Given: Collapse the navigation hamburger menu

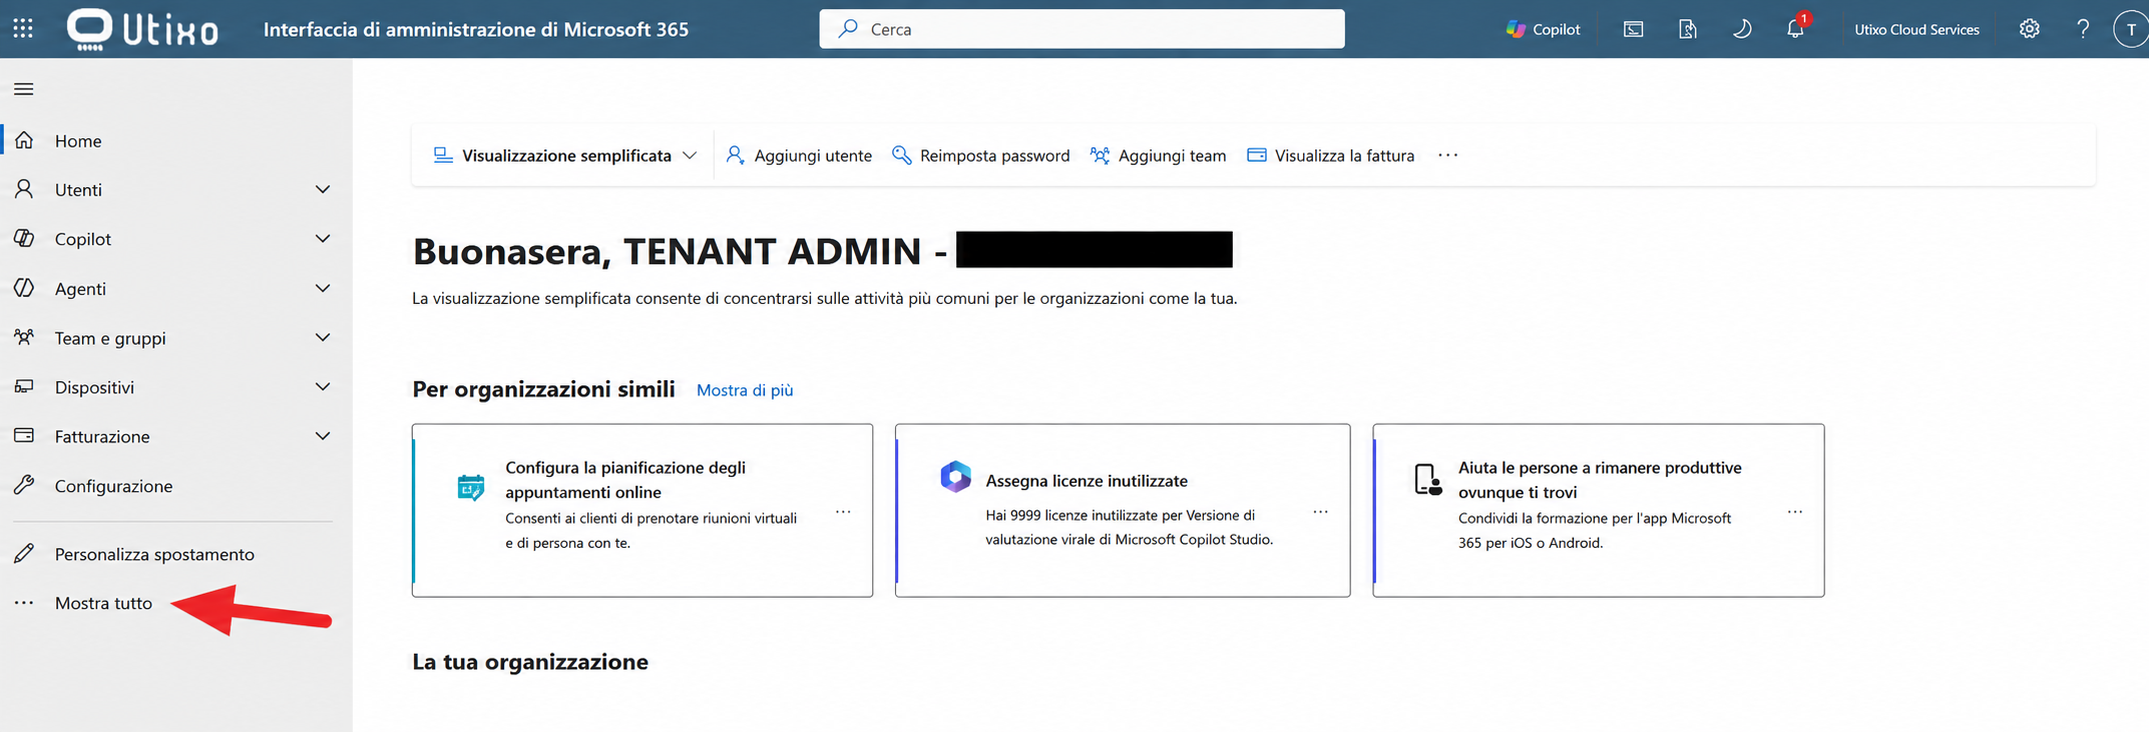Looking at the screenshot, I should coord(24,89).
